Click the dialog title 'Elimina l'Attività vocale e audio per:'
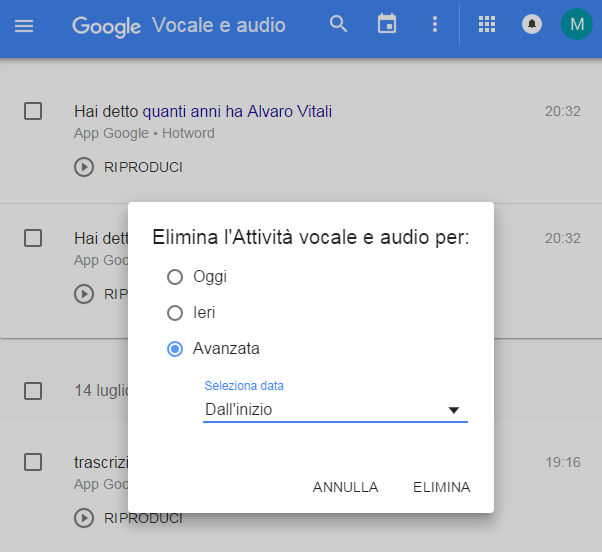 click(311, 237)
